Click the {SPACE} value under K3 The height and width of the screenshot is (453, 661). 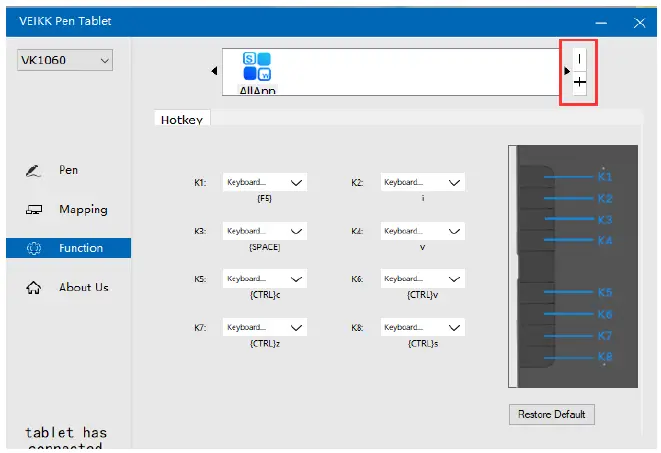click(x=265, y=247)
